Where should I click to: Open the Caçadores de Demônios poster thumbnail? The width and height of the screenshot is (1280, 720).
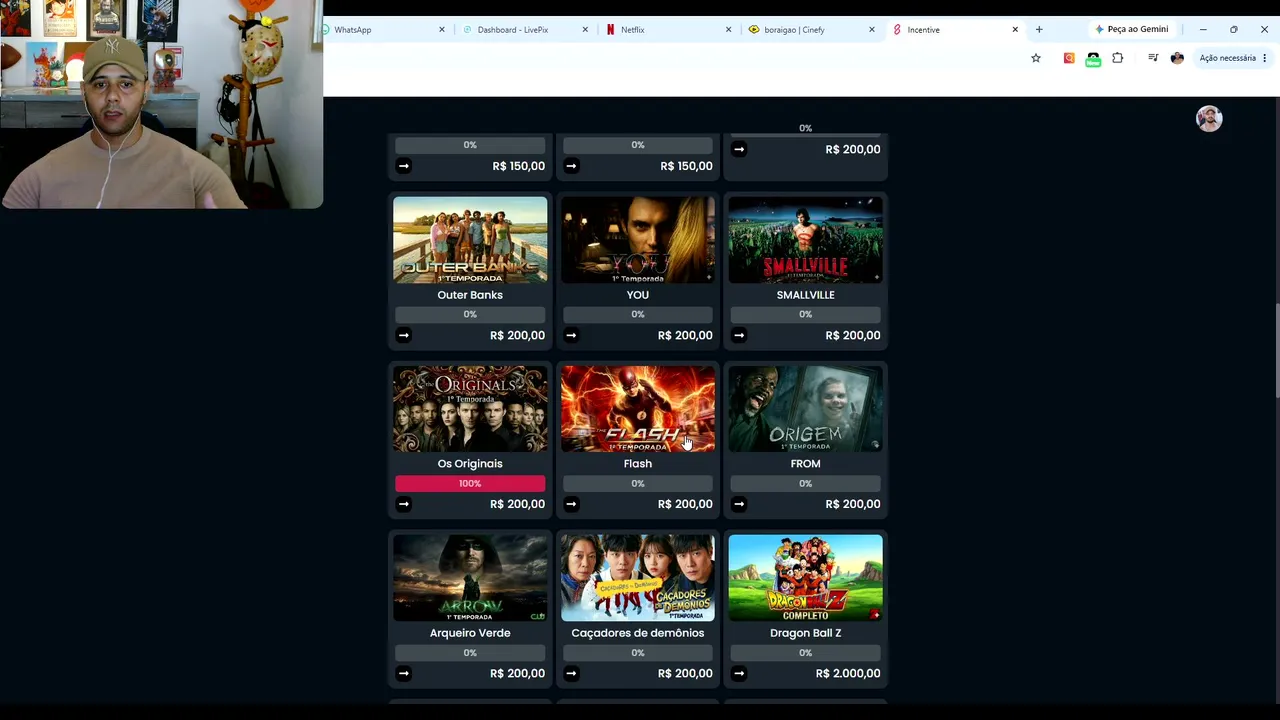(638, 578)
